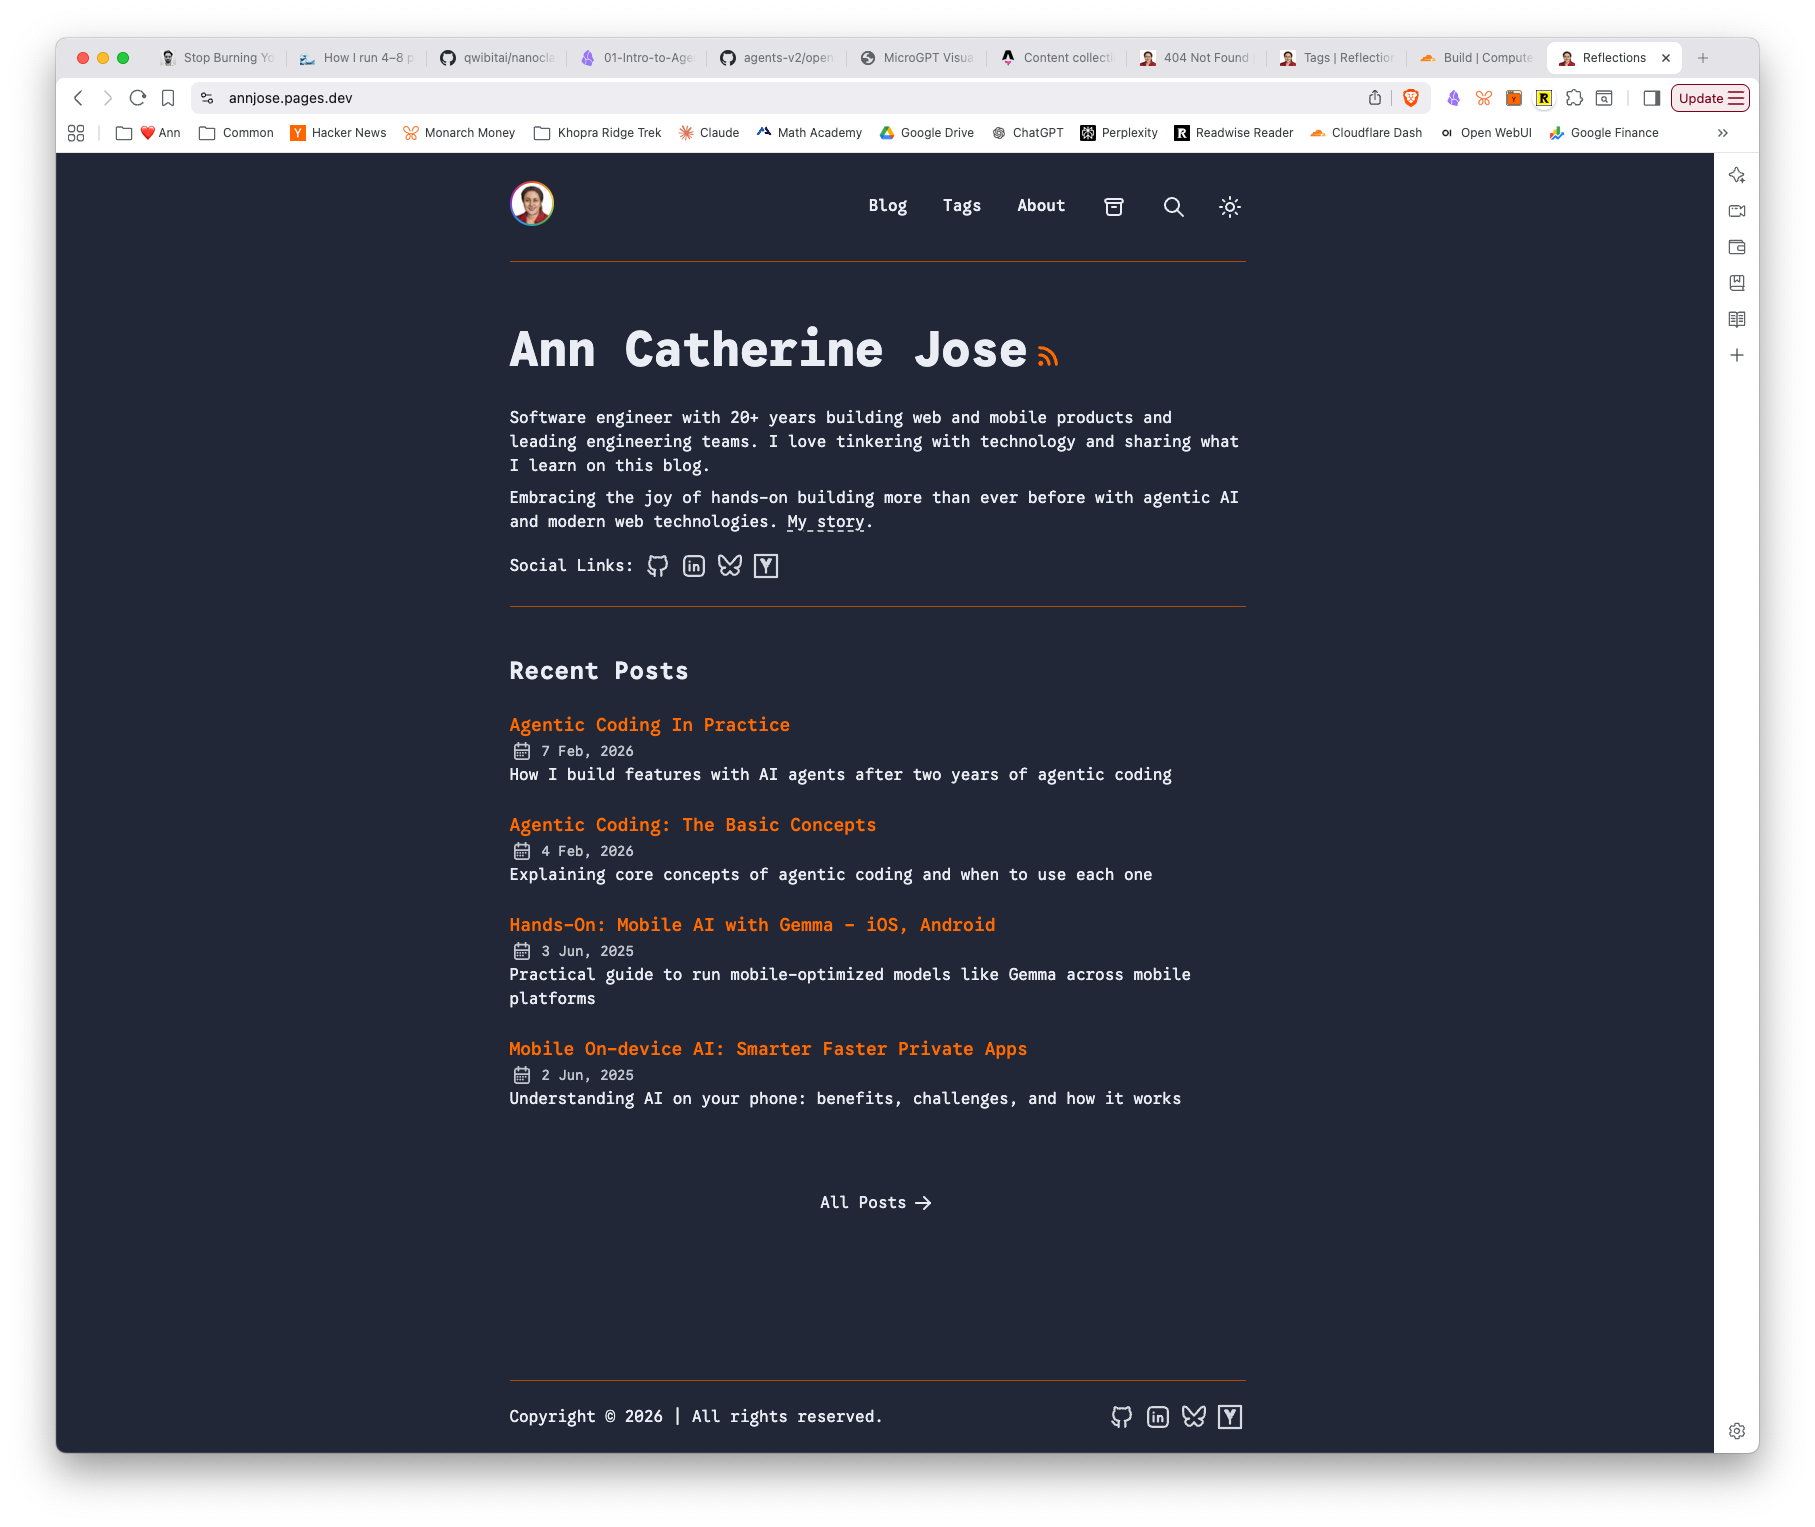Visit Ann's GitHub via the social link icon
This screenshot has height=1527, width=1815.
tap(658, 565)
